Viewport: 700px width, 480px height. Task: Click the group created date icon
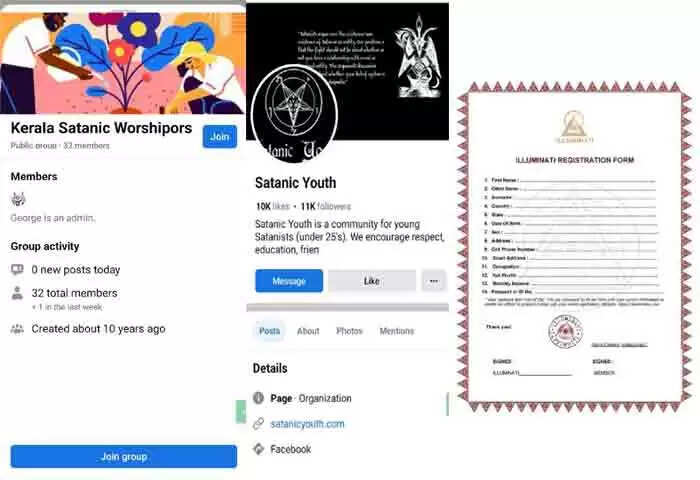[17, 329]
